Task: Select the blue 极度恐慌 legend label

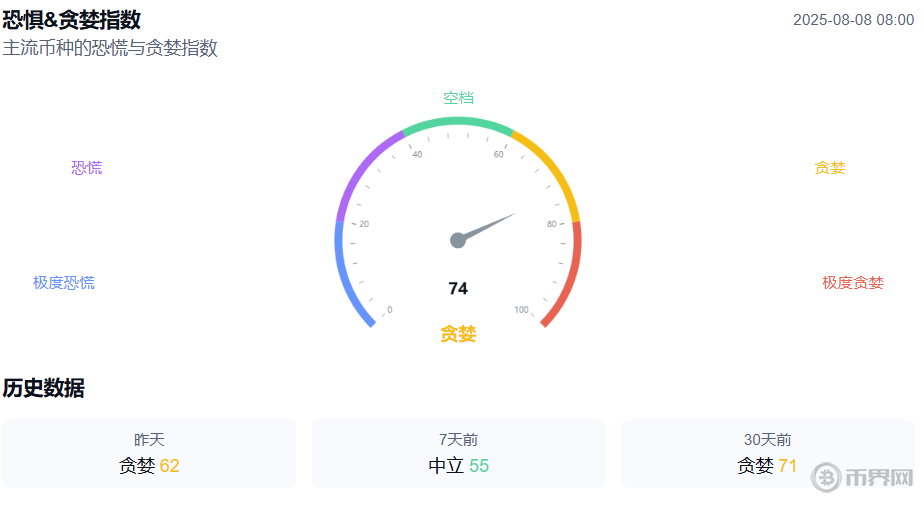Action: click(64, 283)
